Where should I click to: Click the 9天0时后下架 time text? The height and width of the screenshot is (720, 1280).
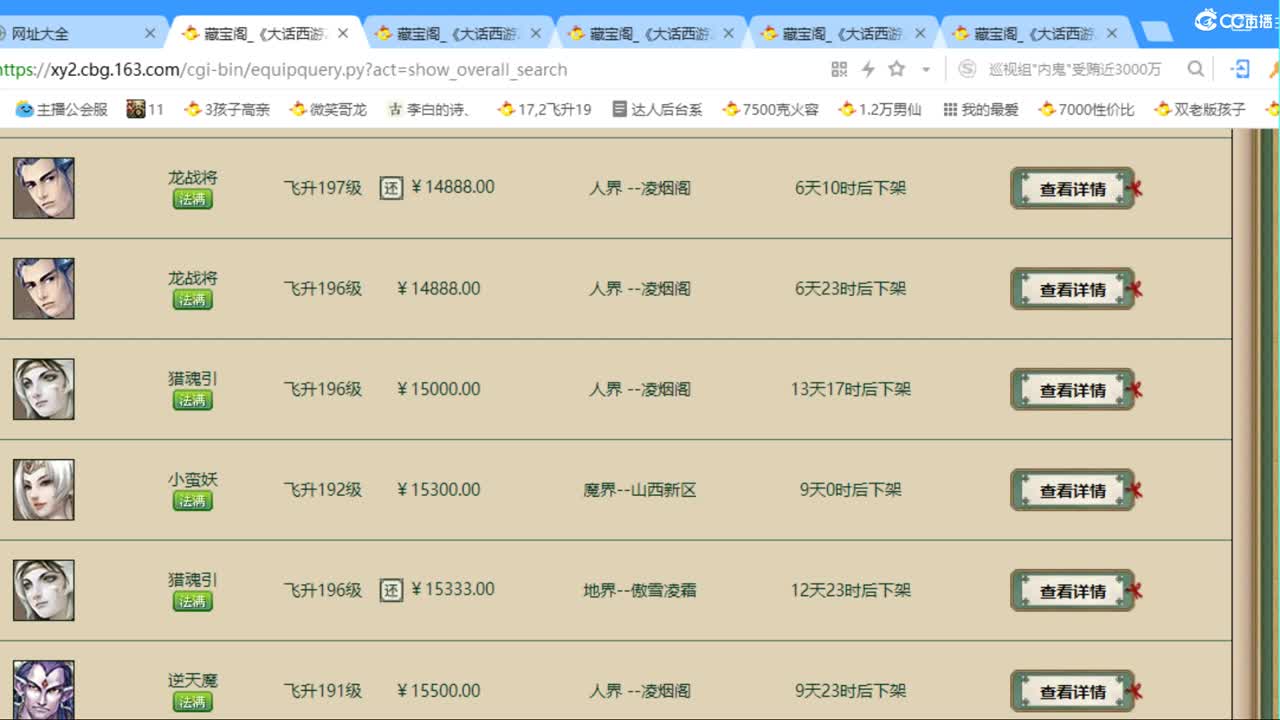tap(851, 490)
